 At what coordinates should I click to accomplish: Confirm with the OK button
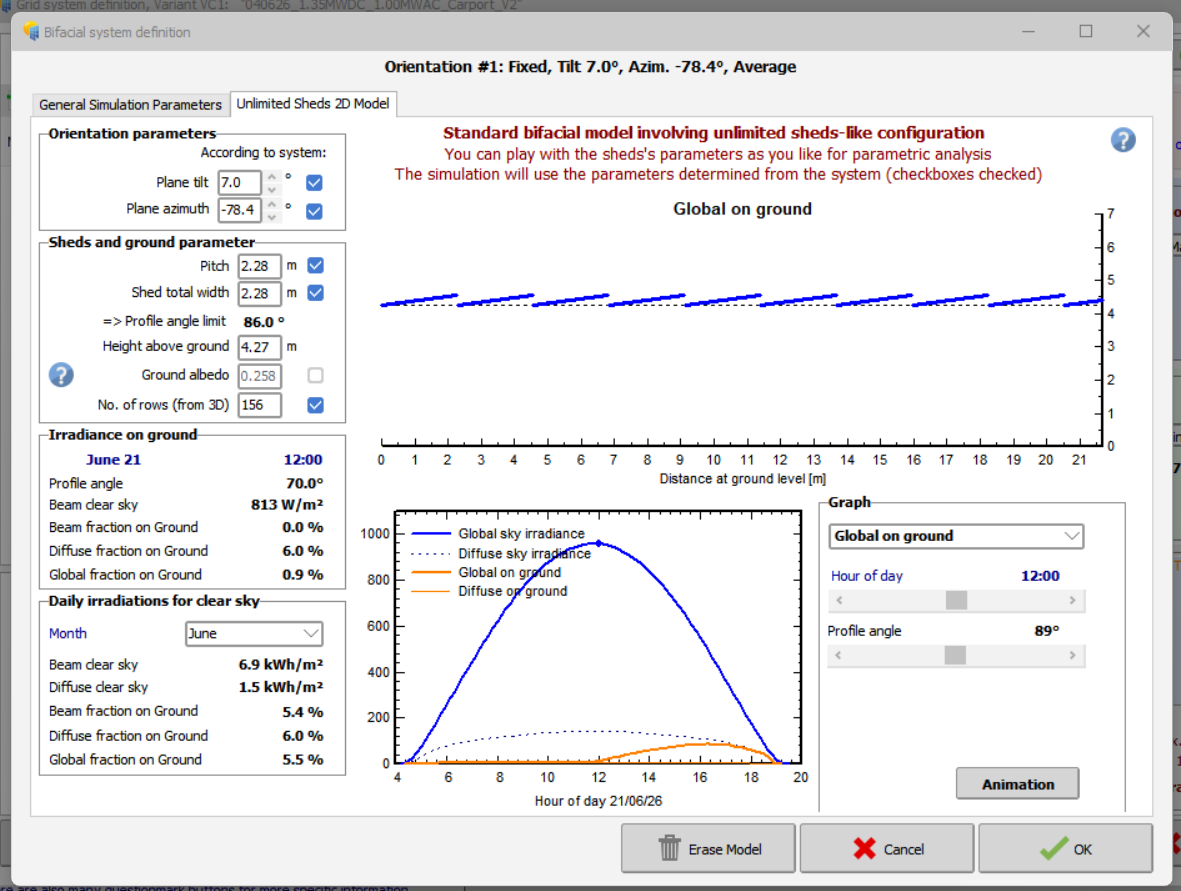[x=1065, y=849]
